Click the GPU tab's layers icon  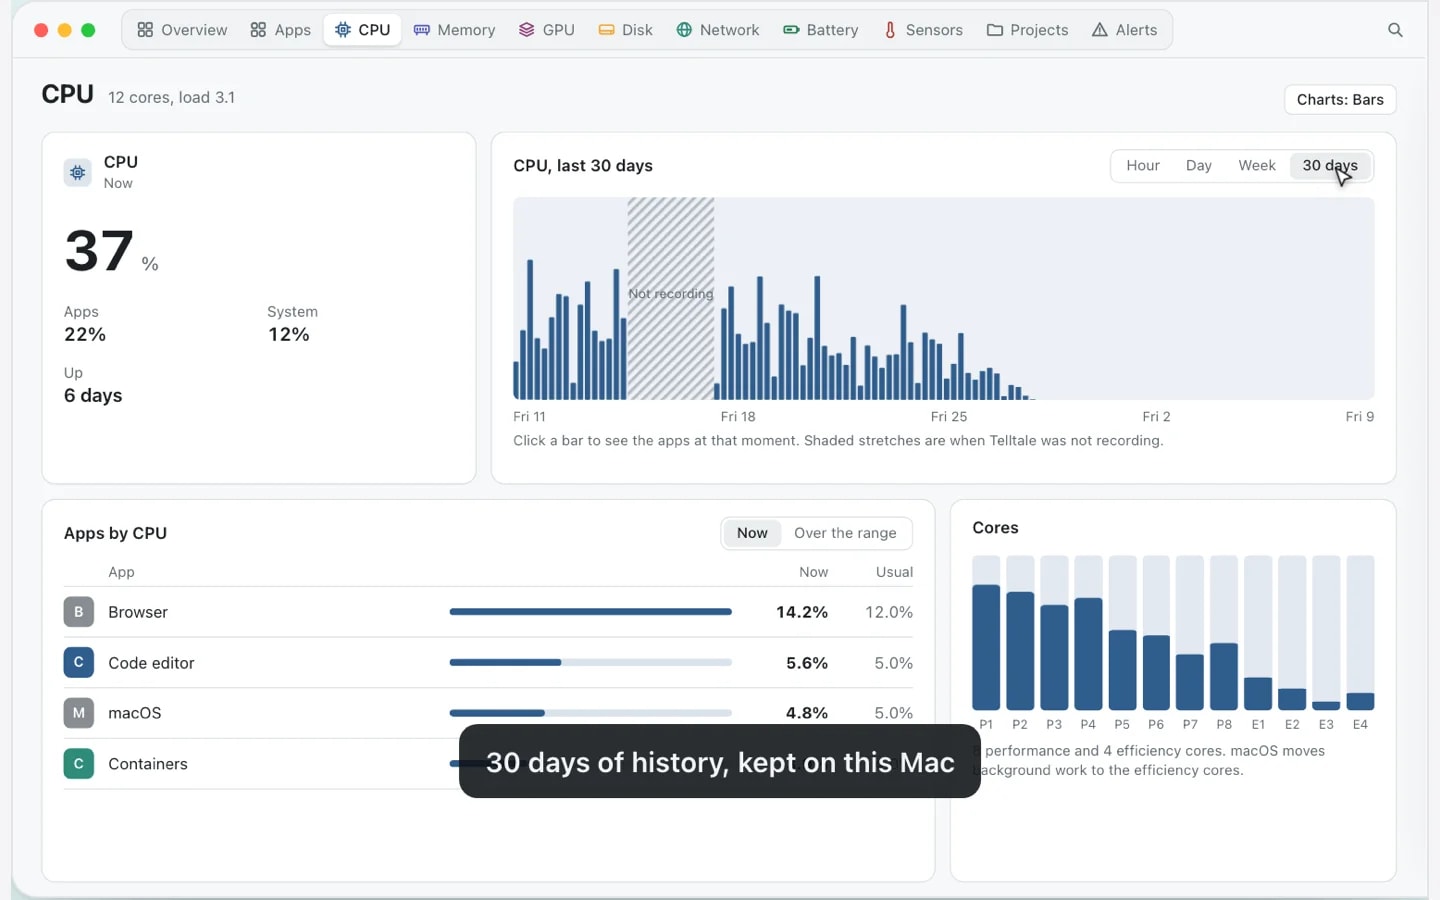coord(527,30)
